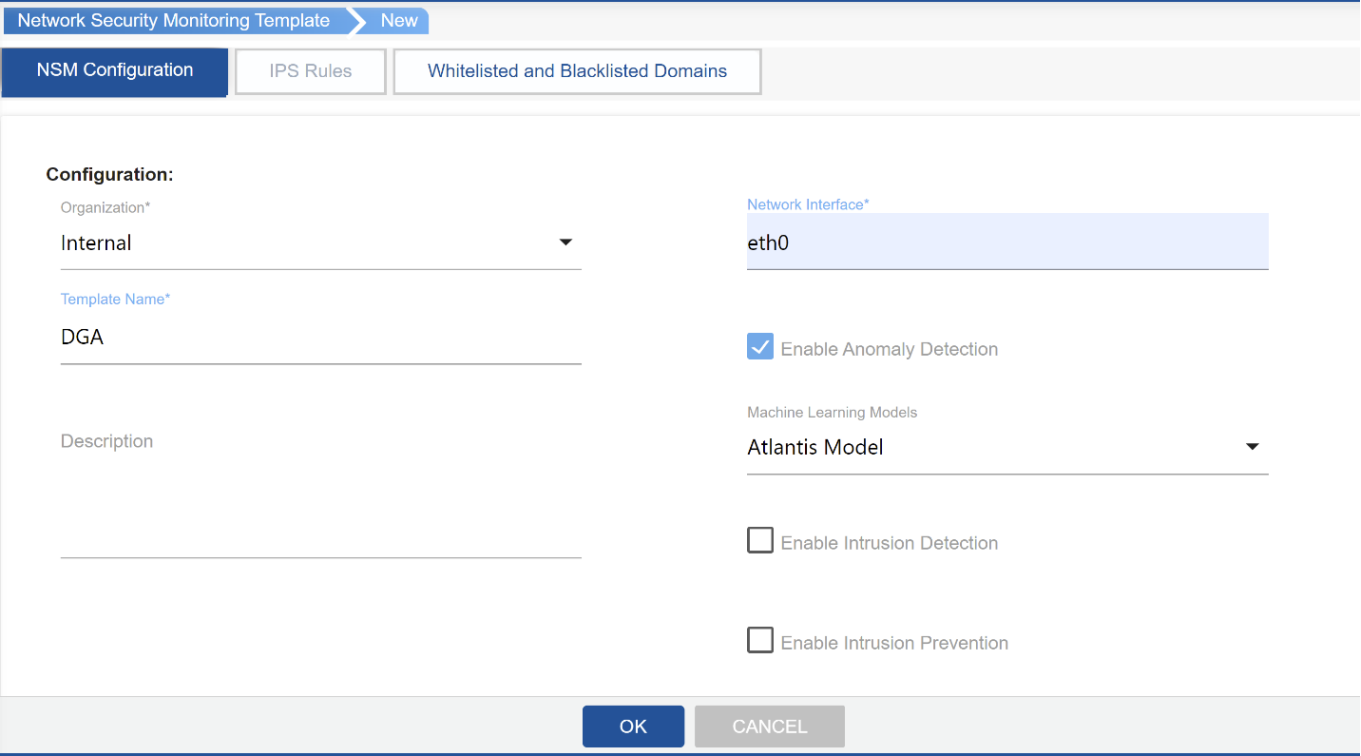Click the Machine Learning Models dropdown arrow
The height and width of the screenshot is (756, 1361).
pos(1253,447)
